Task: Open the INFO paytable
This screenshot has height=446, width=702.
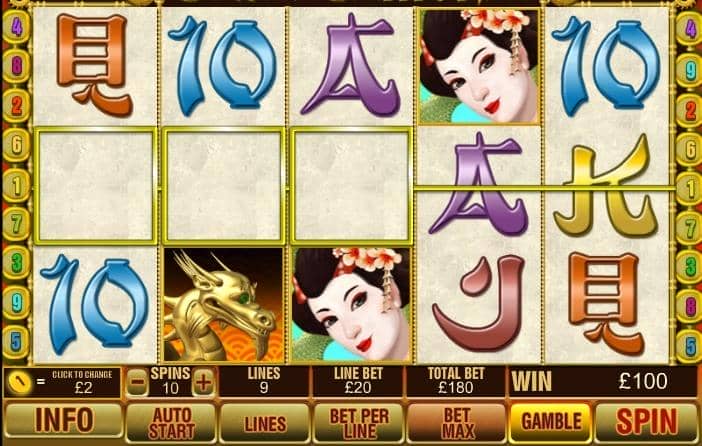Action: click(64, 421)
